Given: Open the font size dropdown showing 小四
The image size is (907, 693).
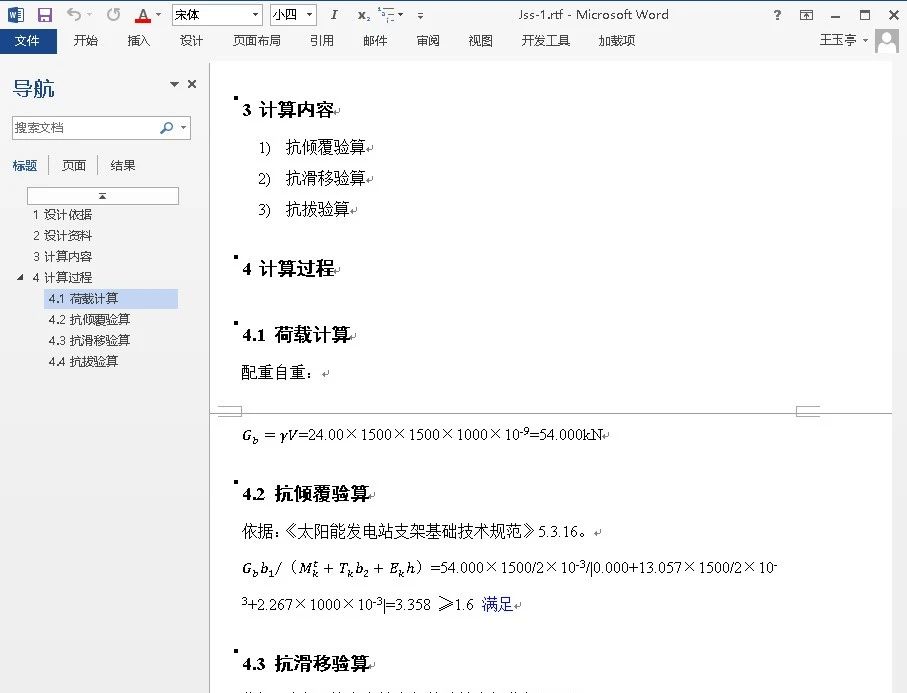Looking at the screenshot, I should point(293,15).
